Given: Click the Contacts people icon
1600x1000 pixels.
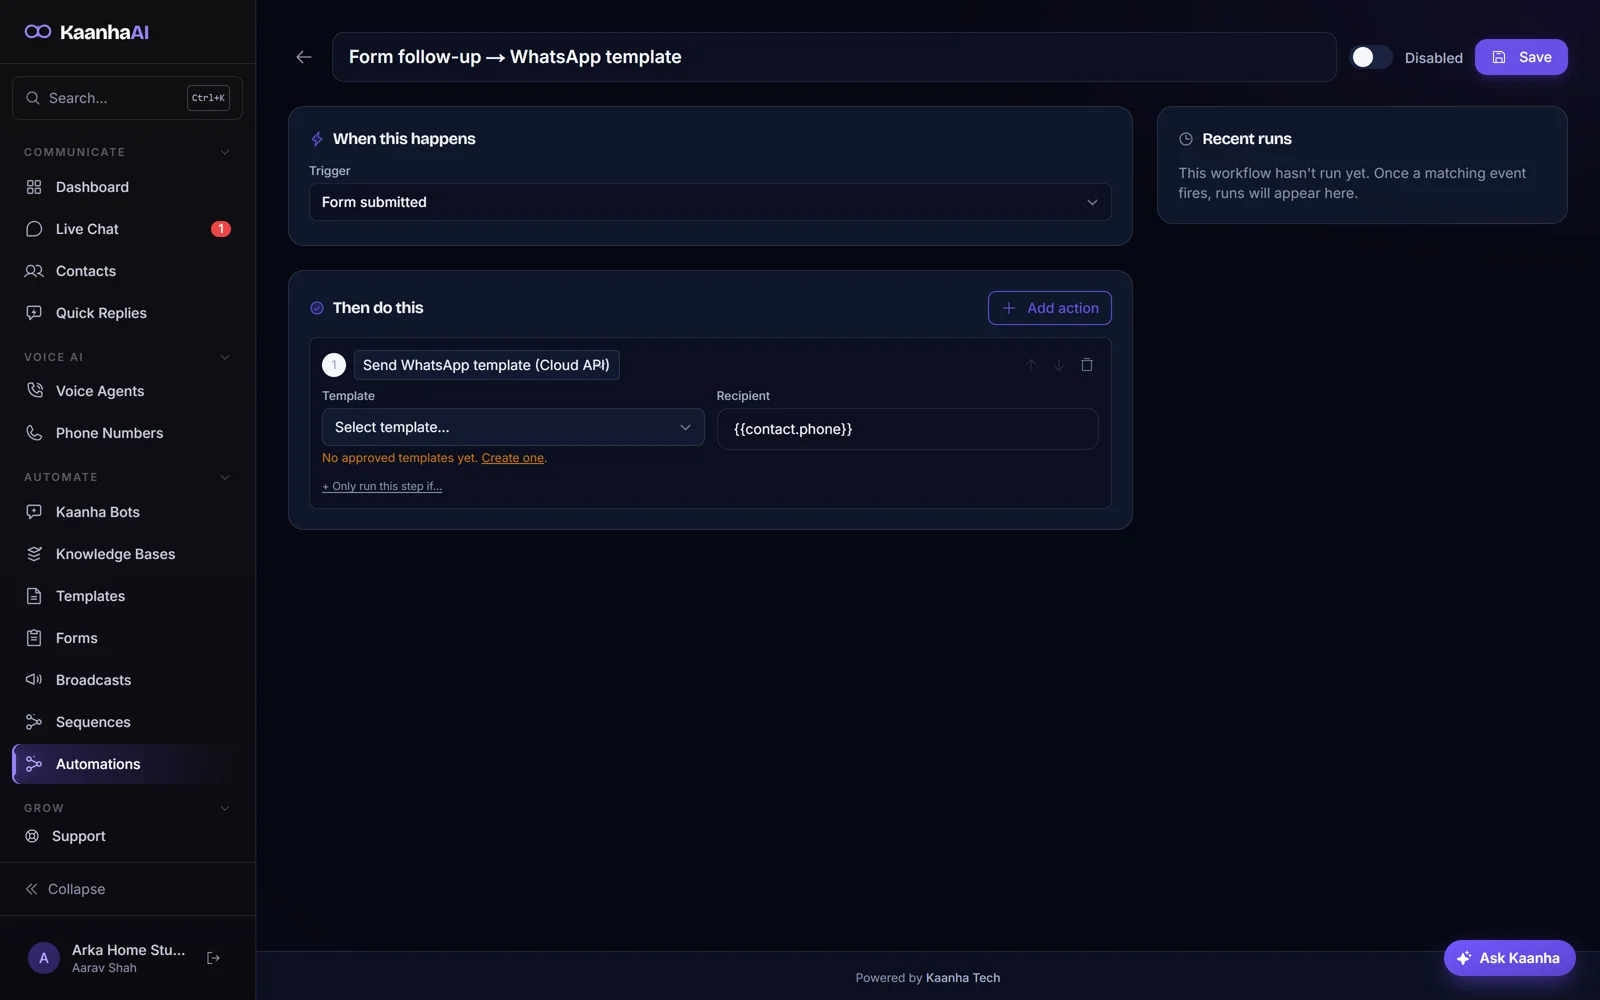Looking at the screenshot, I should coord(34,271).
